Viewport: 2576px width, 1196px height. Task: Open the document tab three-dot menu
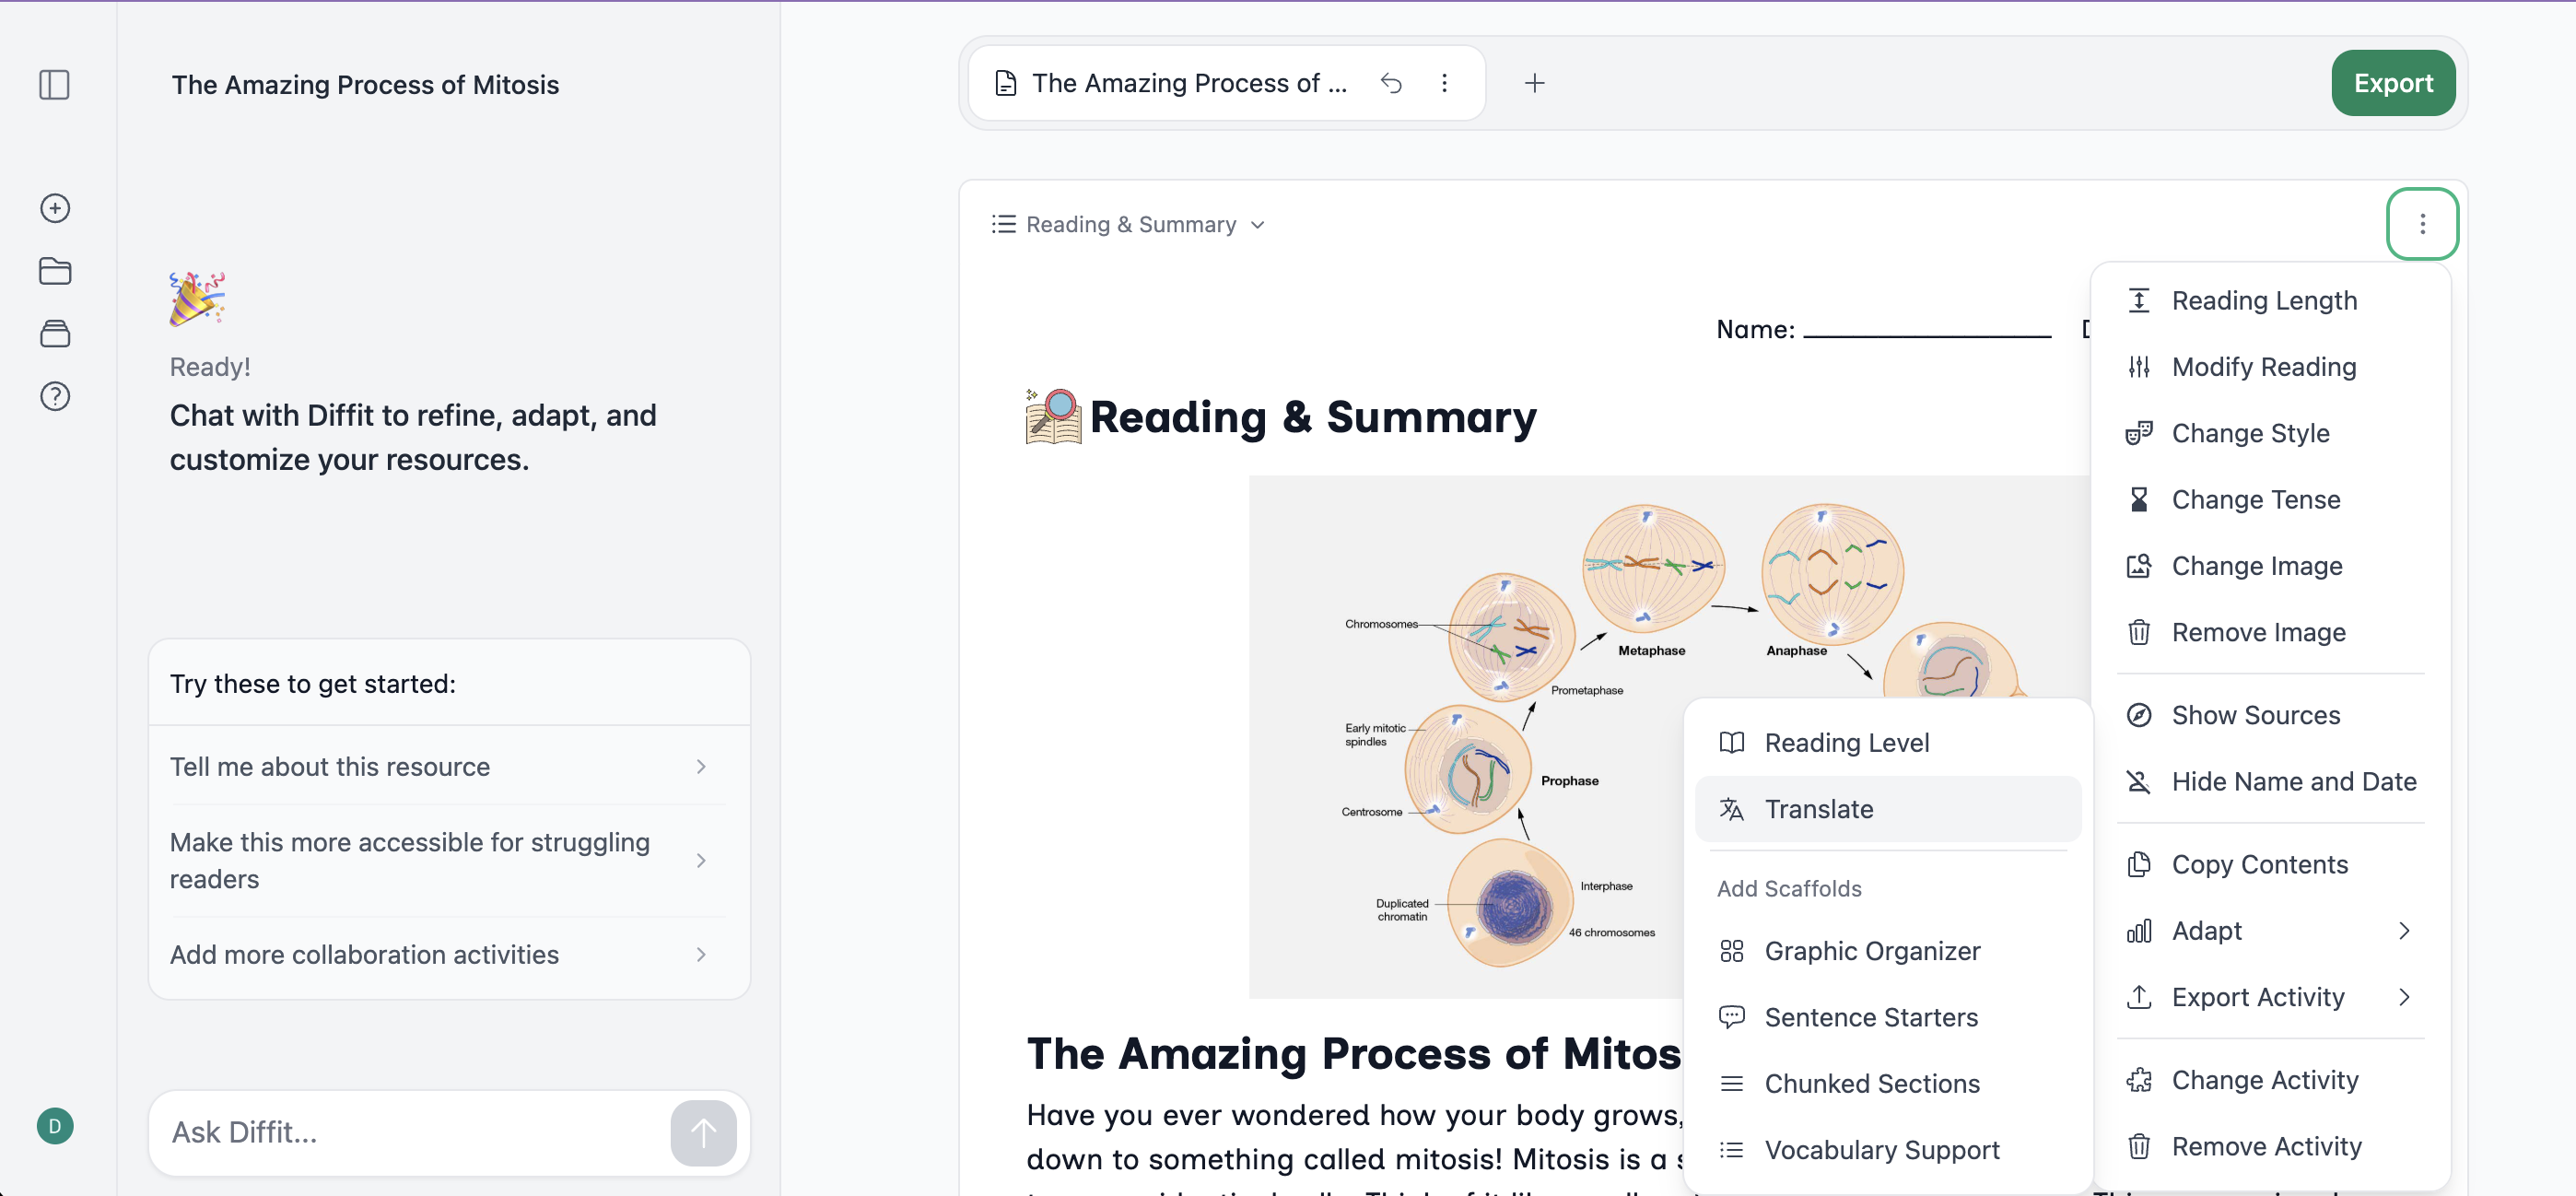click(1444, 83)
